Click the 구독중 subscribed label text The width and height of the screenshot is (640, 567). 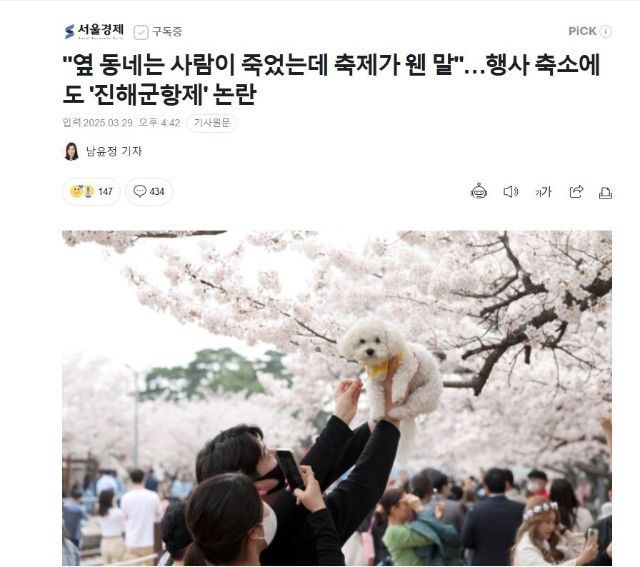(x=167, y=32)
